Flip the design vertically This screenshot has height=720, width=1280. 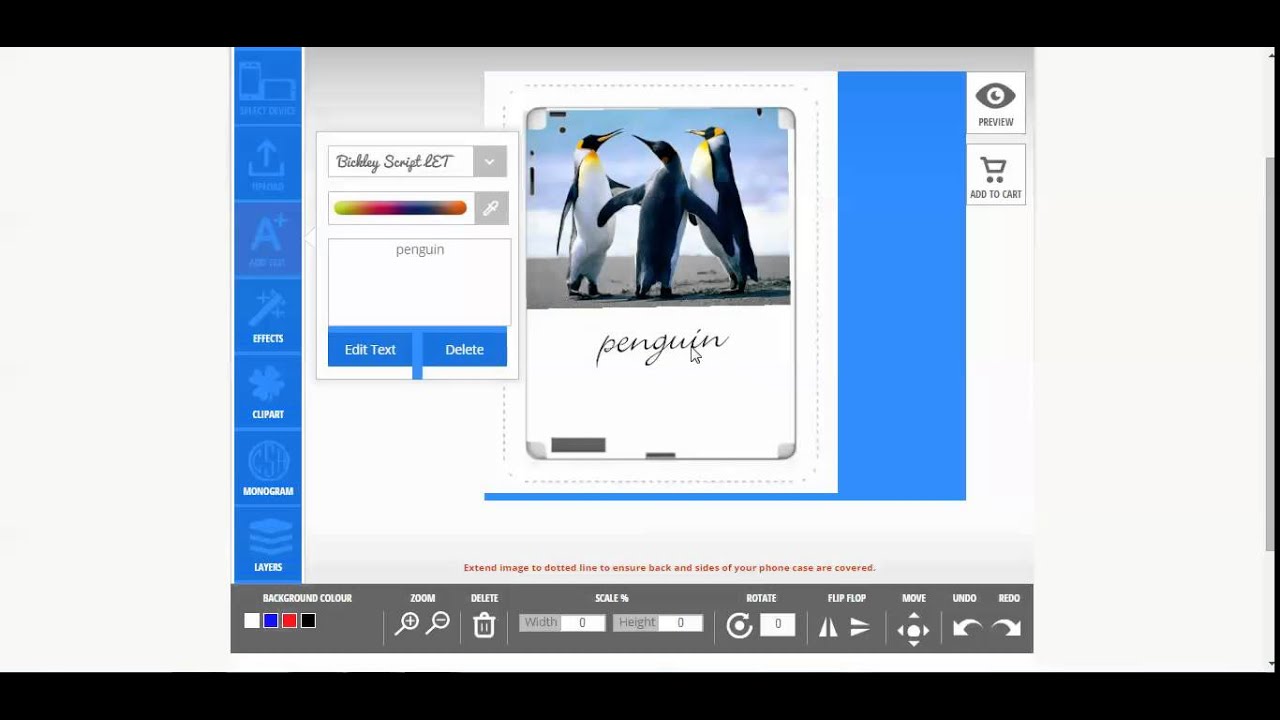[860, 627]
